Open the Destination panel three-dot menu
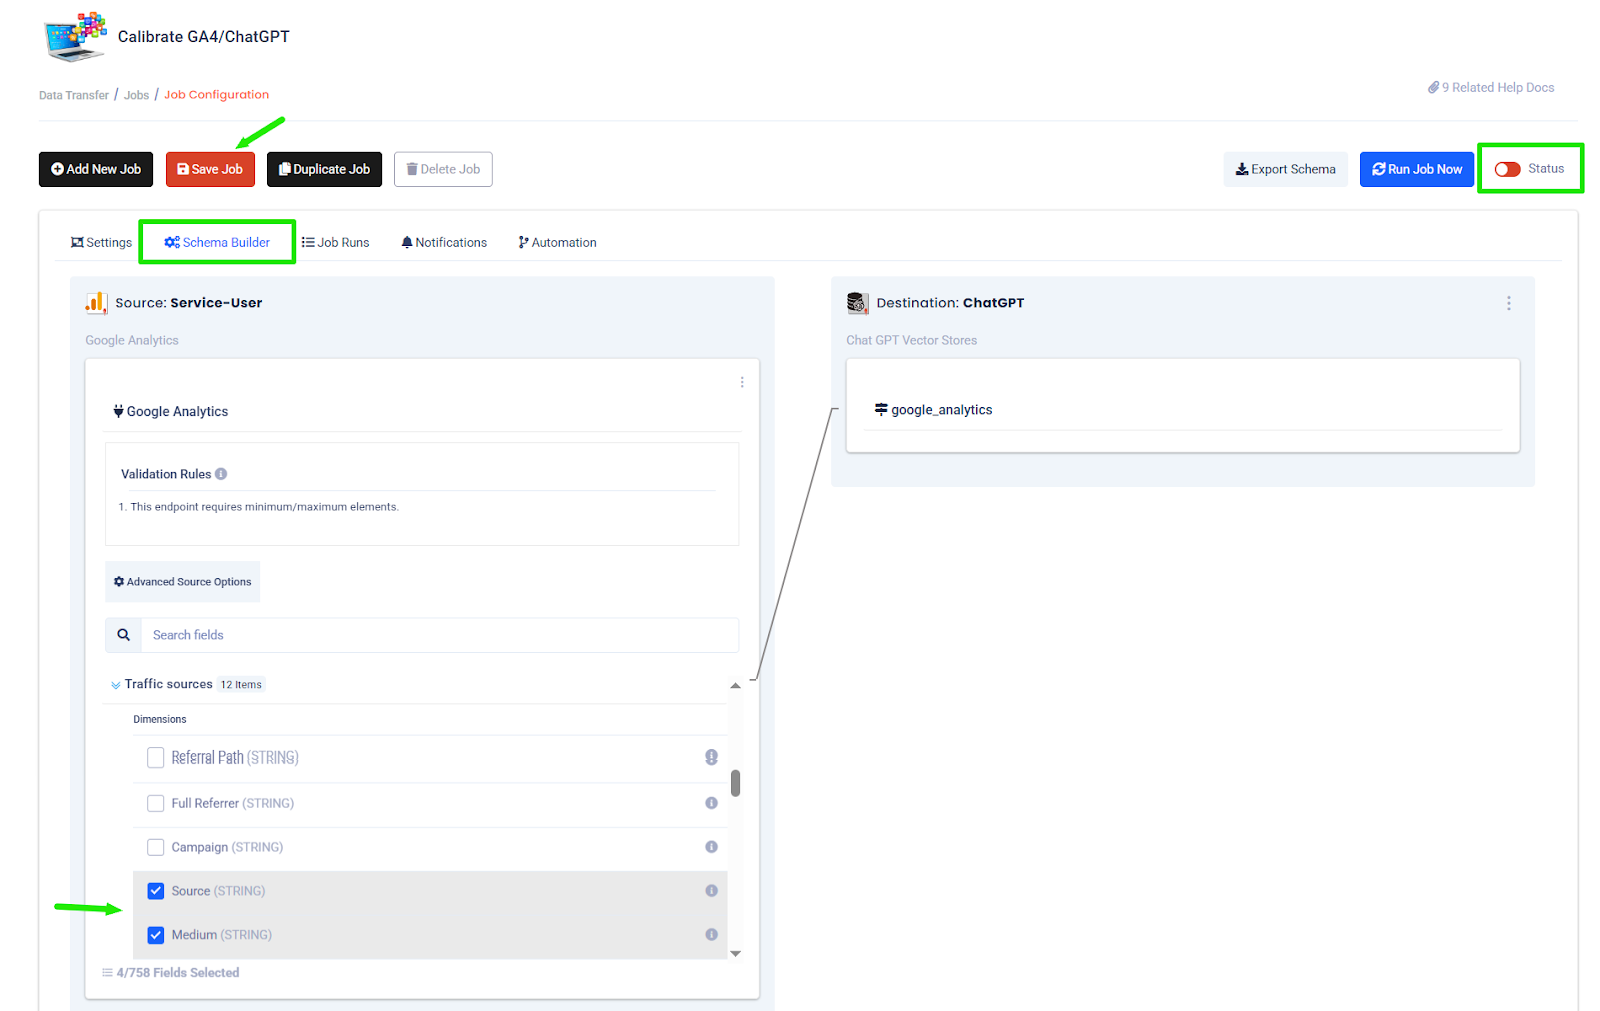1600x1011 pixels. coord(1508,303)
